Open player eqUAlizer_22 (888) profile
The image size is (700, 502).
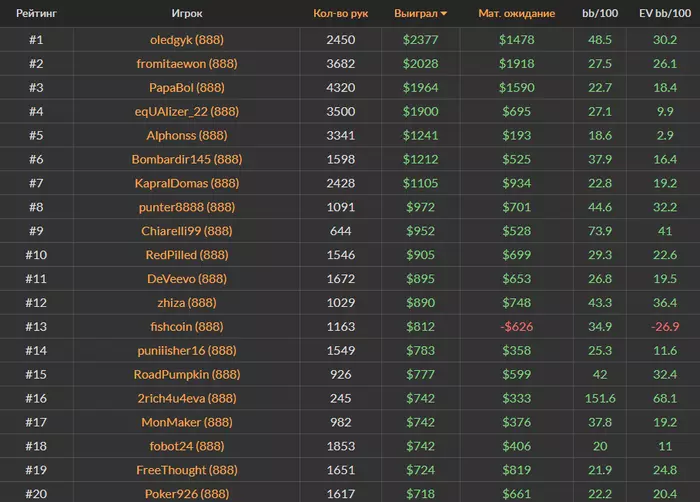(x=187, y=111)
